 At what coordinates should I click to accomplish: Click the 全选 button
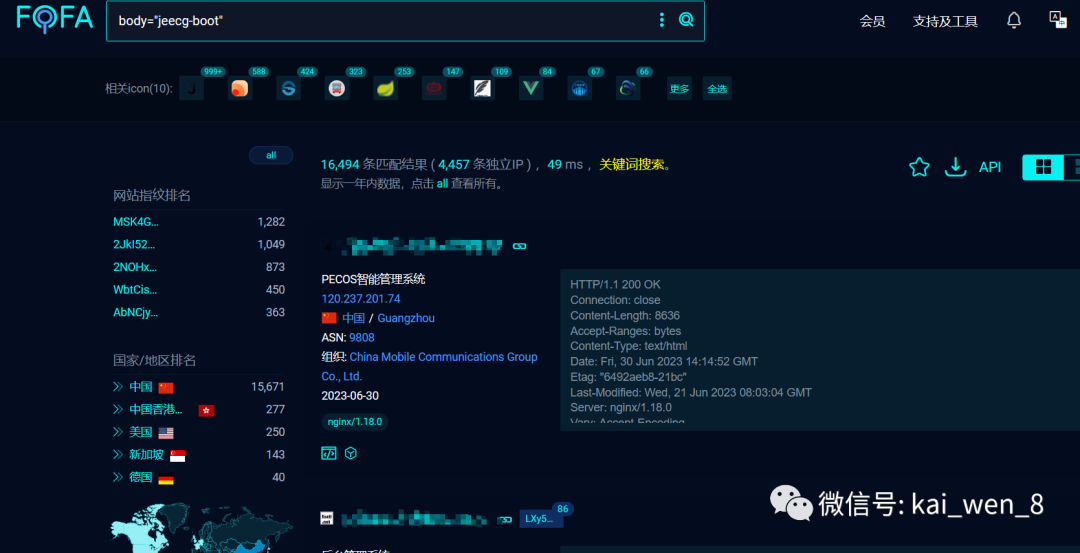[x=717, y=88]
